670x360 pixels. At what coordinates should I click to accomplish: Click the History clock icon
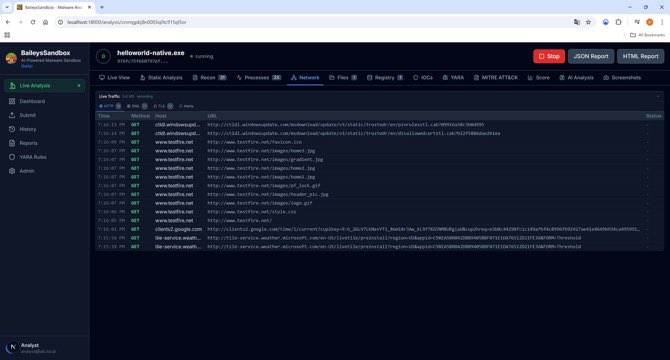(x=12, y=129)
